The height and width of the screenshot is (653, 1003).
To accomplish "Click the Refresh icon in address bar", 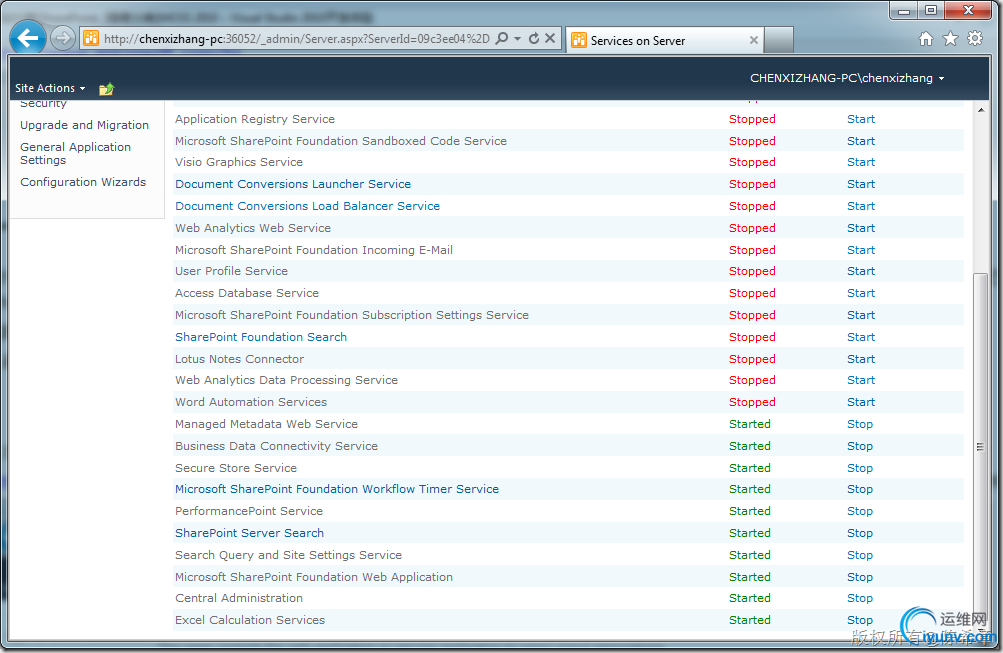I will tap(533, 38).
